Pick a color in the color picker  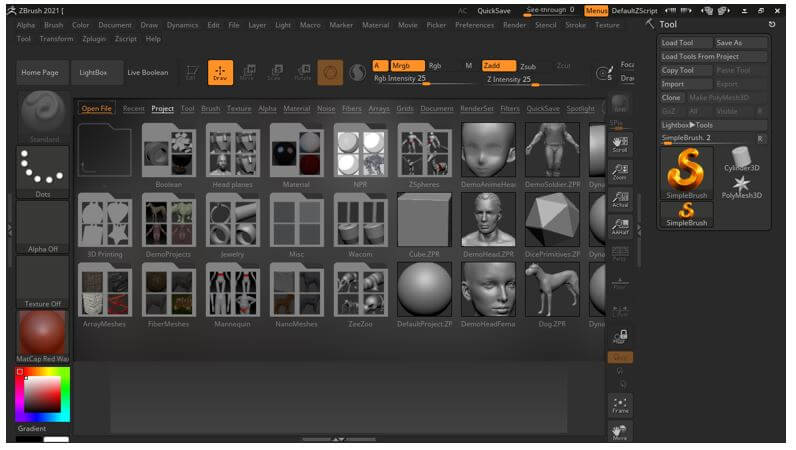coord(43,395)
